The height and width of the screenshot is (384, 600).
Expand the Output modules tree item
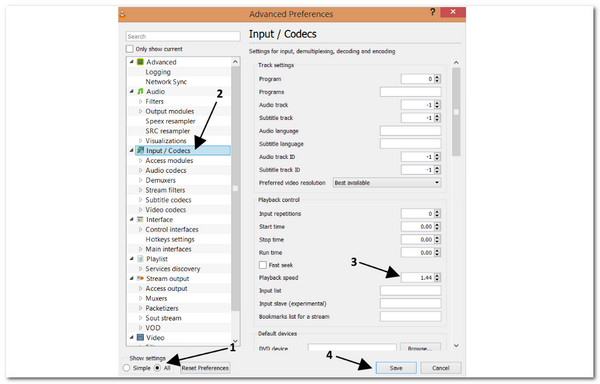click(140, 111)
